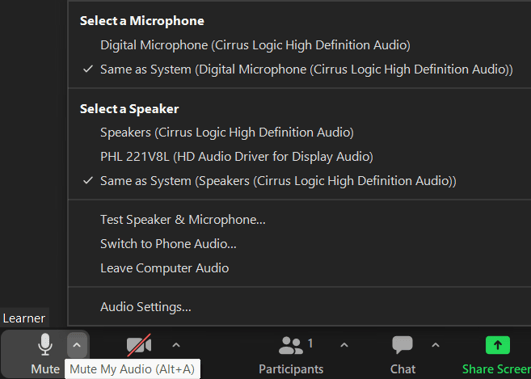Screen dimensions: 531x379
Task: Click the Participants count number
Action: pyautogui.click(x=310, y=343)
